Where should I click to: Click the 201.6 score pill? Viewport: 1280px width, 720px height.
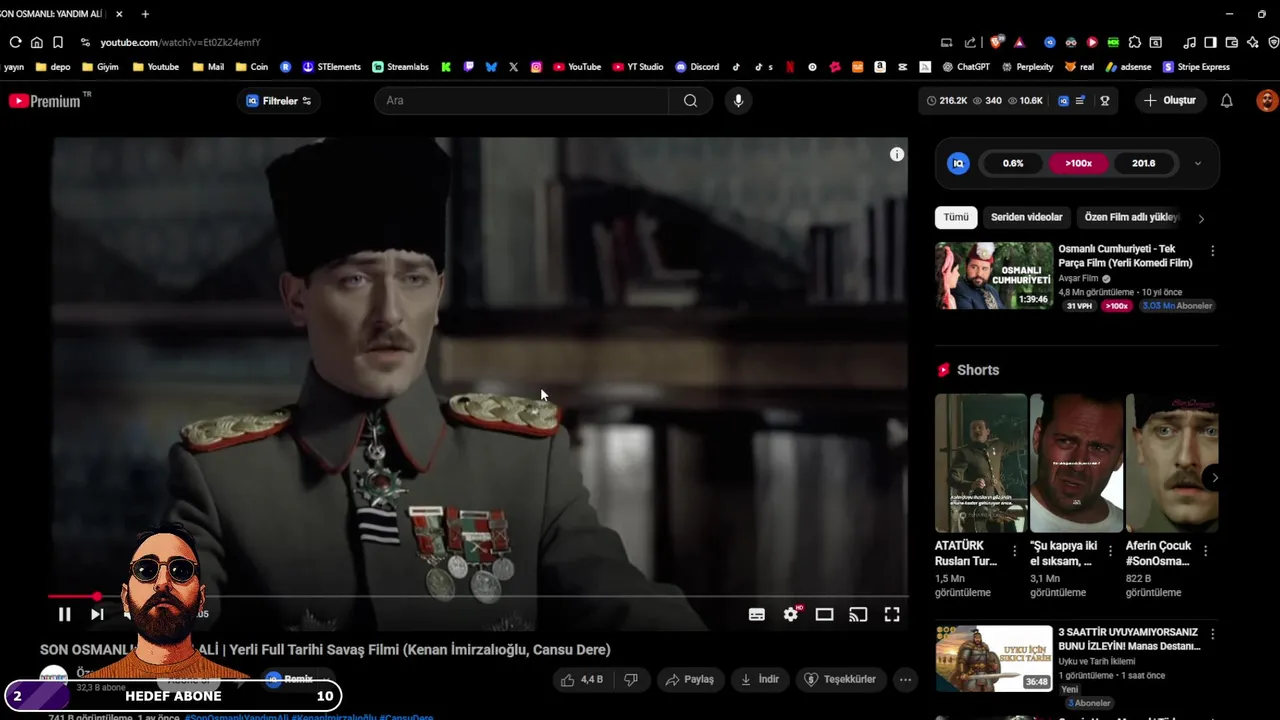tap(1143, 163)
